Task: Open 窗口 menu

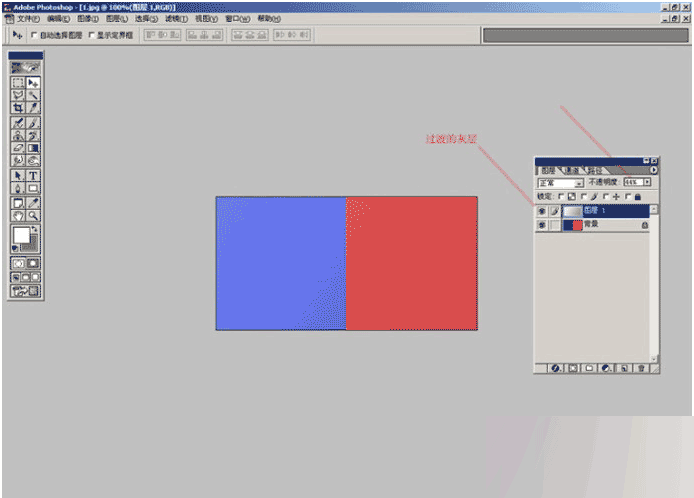Action: 238,19
